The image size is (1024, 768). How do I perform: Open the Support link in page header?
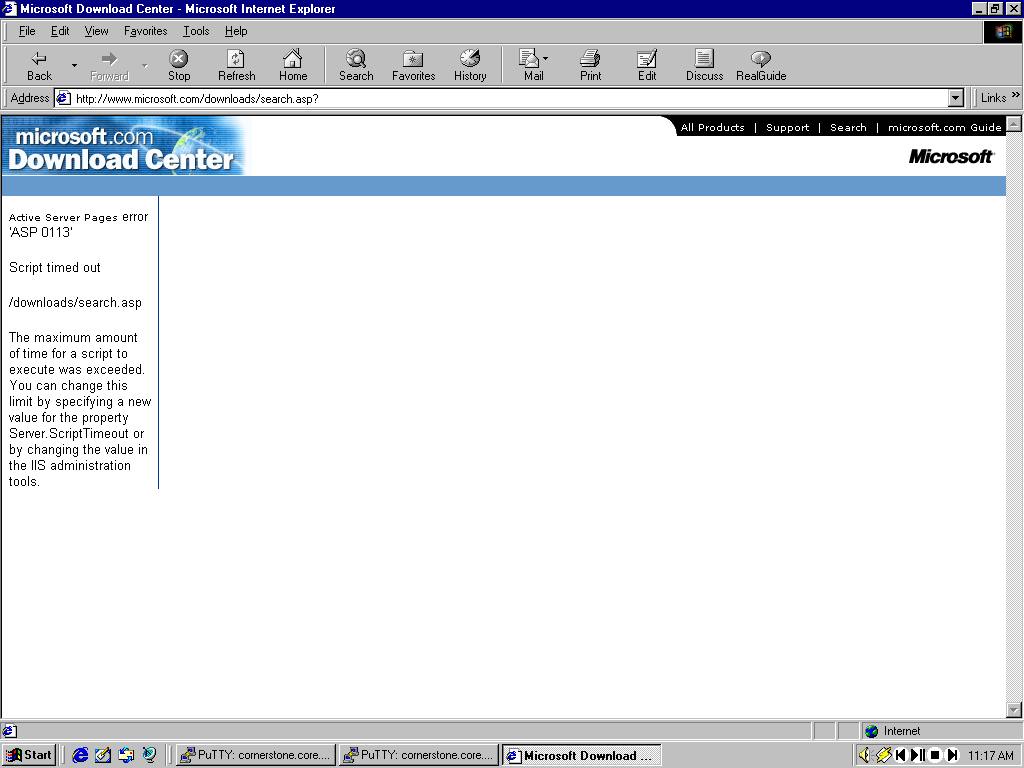787,128
